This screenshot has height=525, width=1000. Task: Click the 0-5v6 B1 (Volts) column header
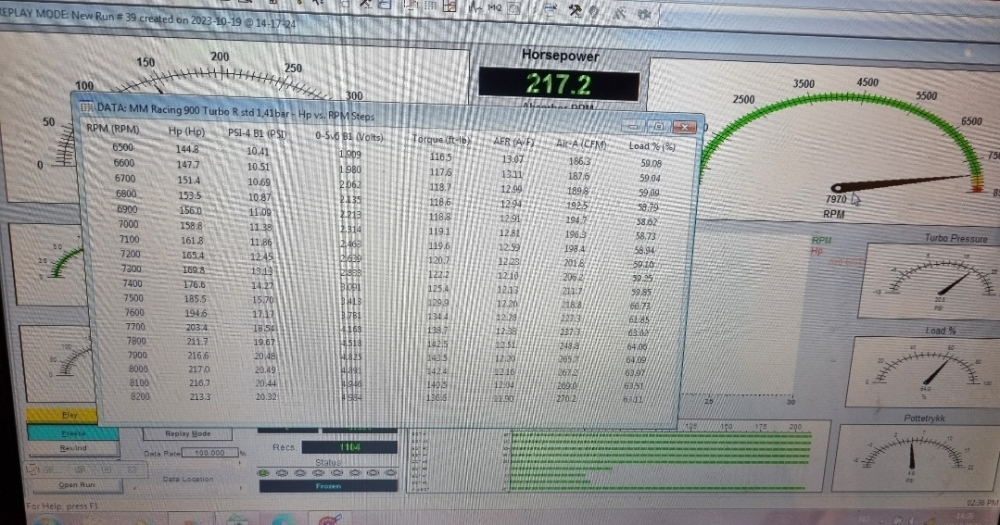pos(349,136)
